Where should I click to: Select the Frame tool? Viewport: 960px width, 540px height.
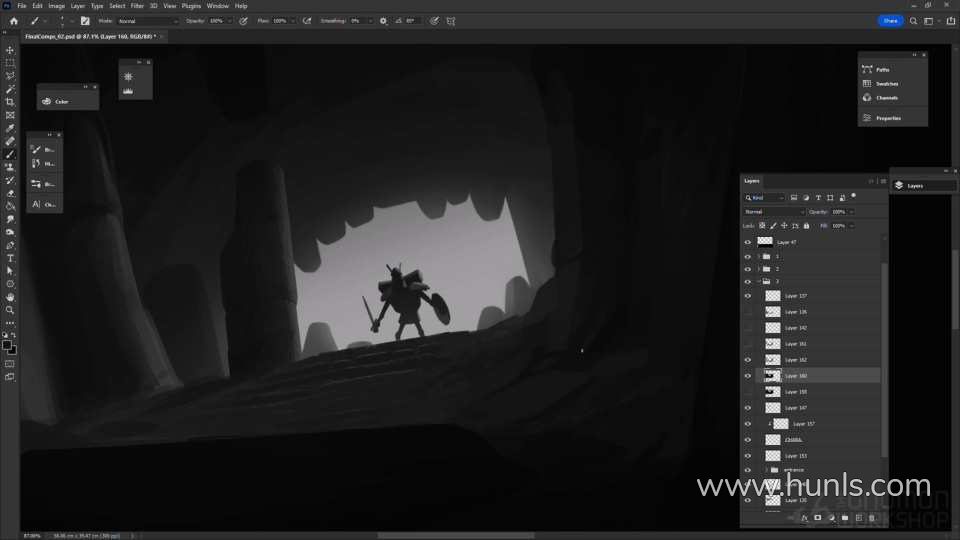pos(10,115)
